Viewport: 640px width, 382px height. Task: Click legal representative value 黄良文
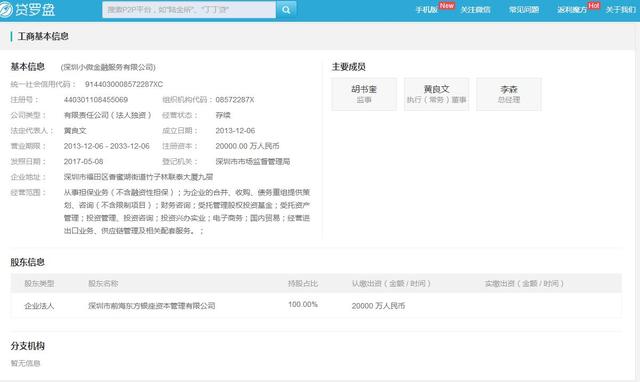coord(75,131)
